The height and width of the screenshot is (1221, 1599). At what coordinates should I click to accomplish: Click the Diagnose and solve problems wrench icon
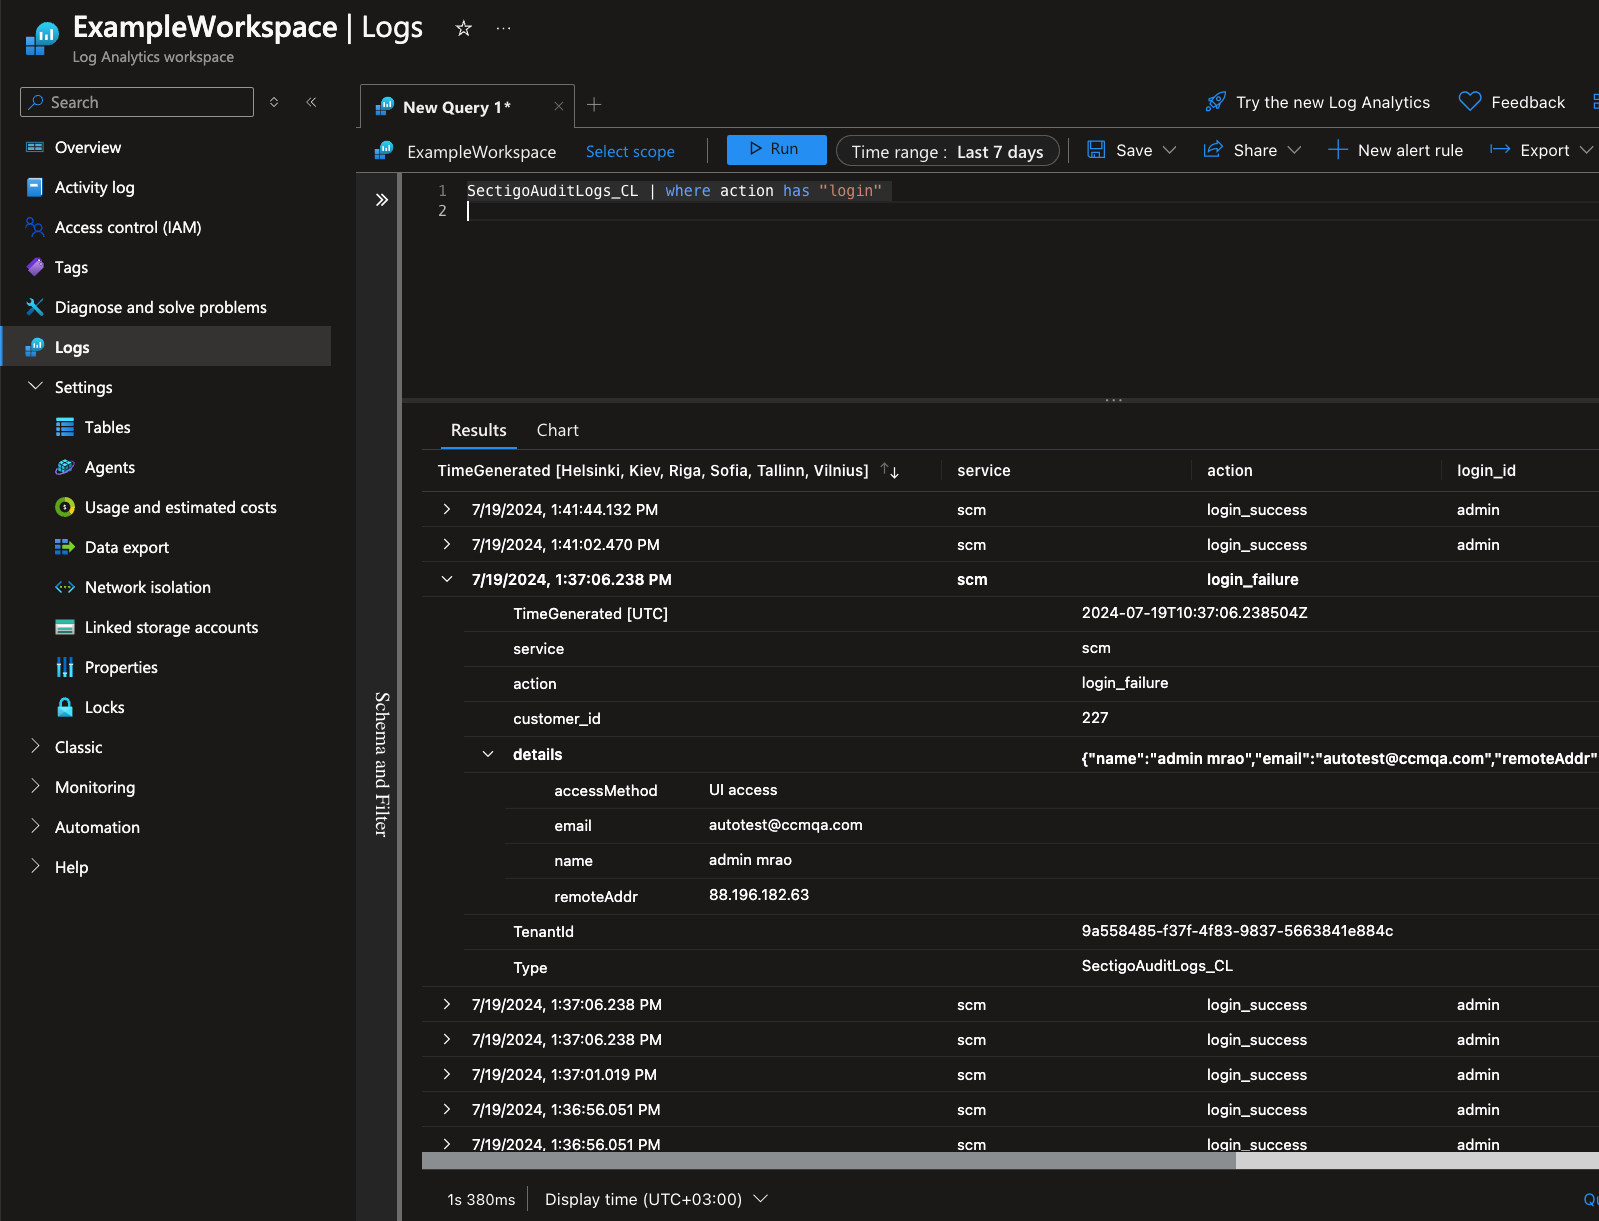[35, 307]
